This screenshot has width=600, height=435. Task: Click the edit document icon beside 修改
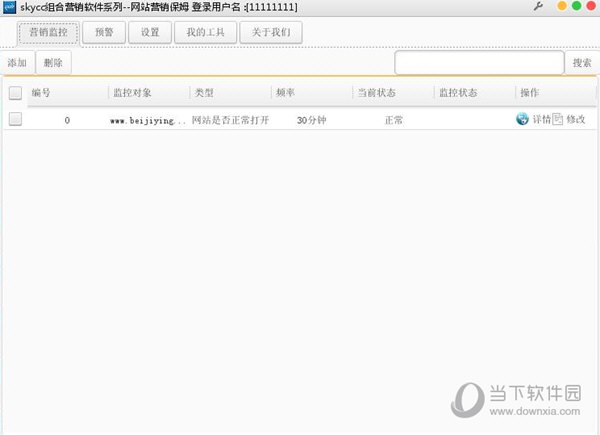click(x=558, y=119)
